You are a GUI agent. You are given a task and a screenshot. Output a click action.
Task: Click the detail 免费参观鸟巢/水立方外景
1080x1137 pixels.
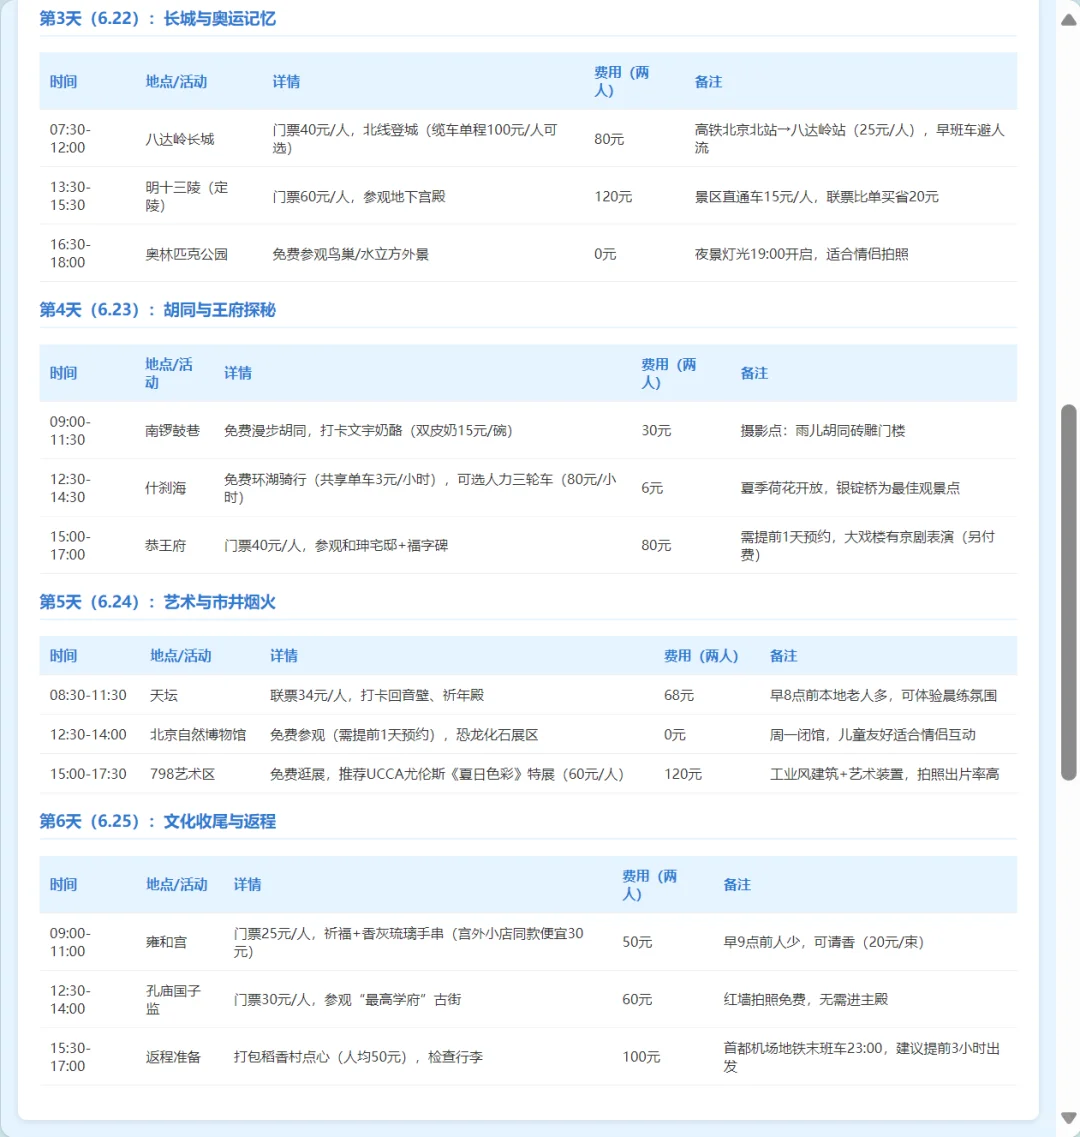pos(350,254)
